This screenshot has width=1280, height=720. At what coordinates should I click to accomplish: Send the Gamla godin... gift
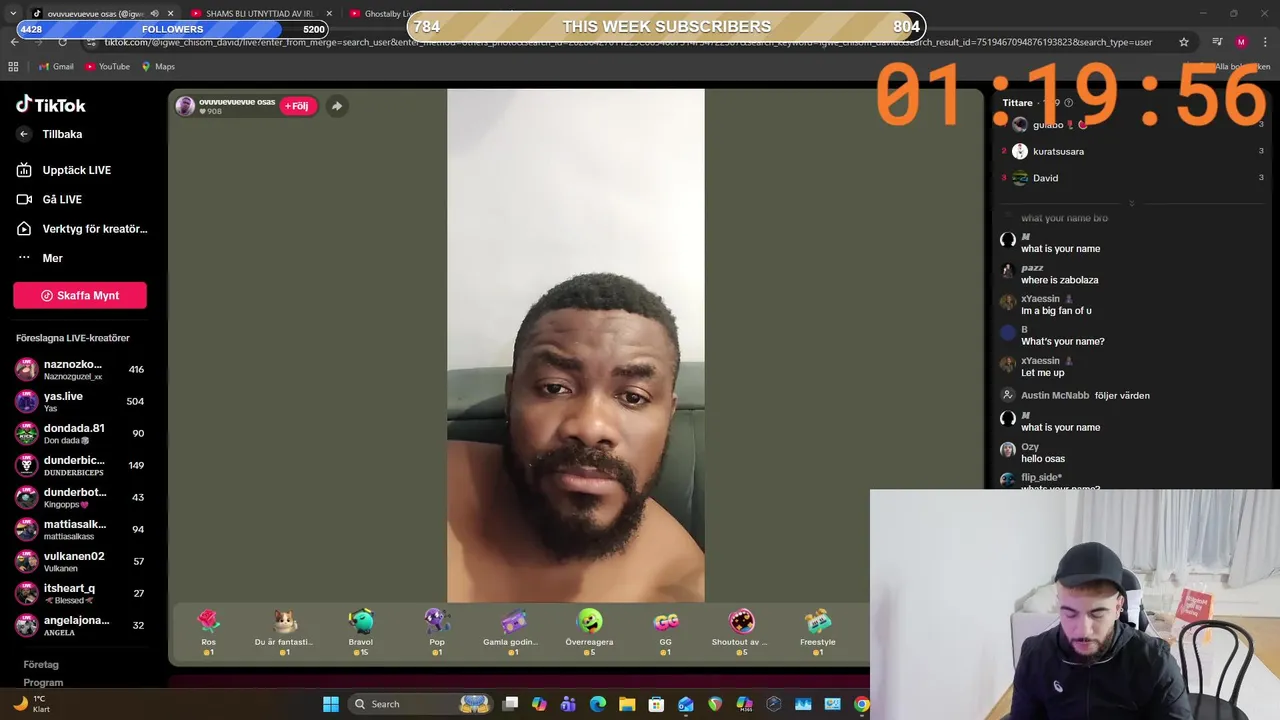click(513, 632)
